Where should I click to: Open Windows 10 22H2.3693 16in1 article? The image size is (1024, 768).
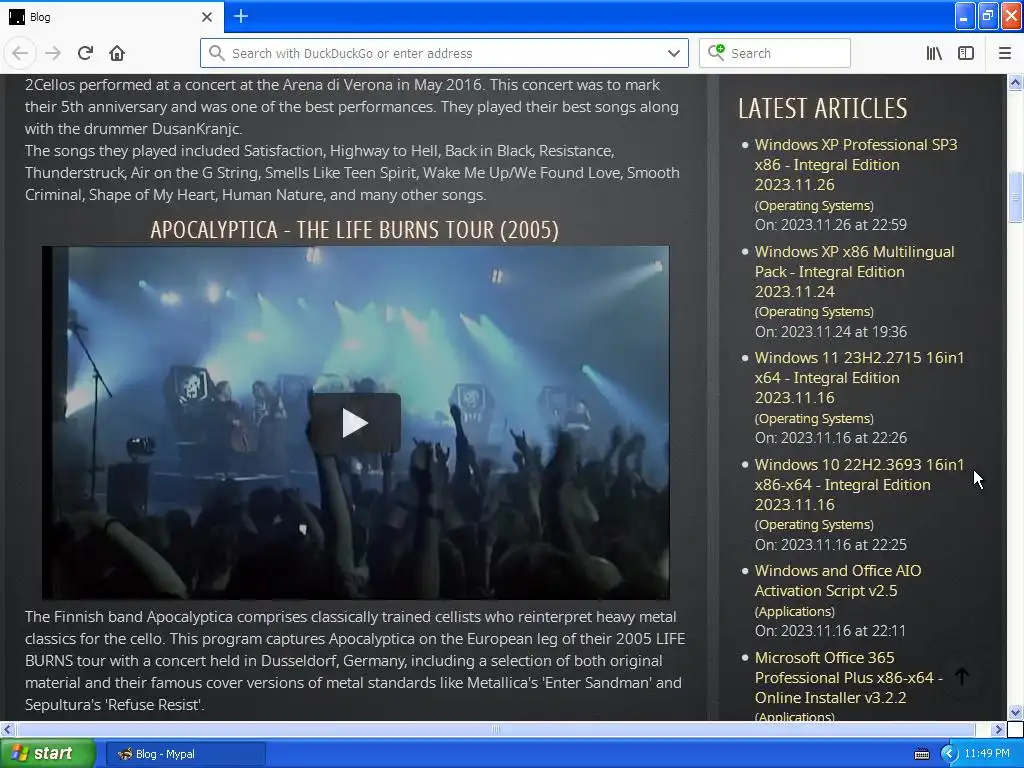[859, 485]
